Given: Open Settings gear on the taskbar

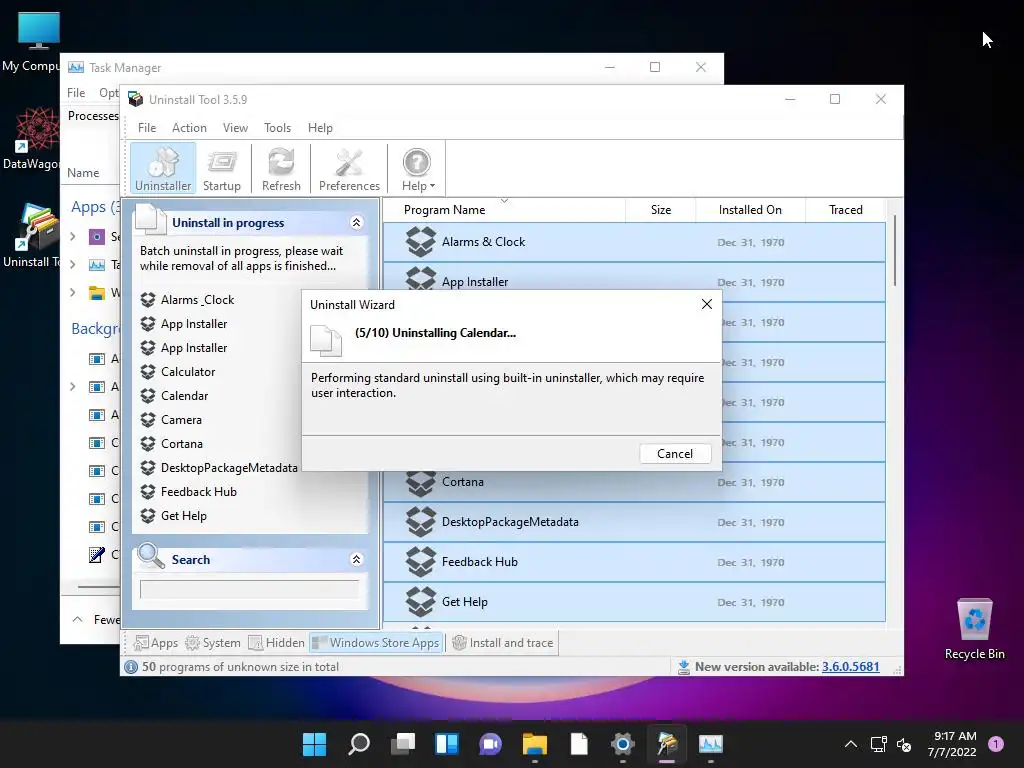Looking at the screenshot, I should 622,744.
